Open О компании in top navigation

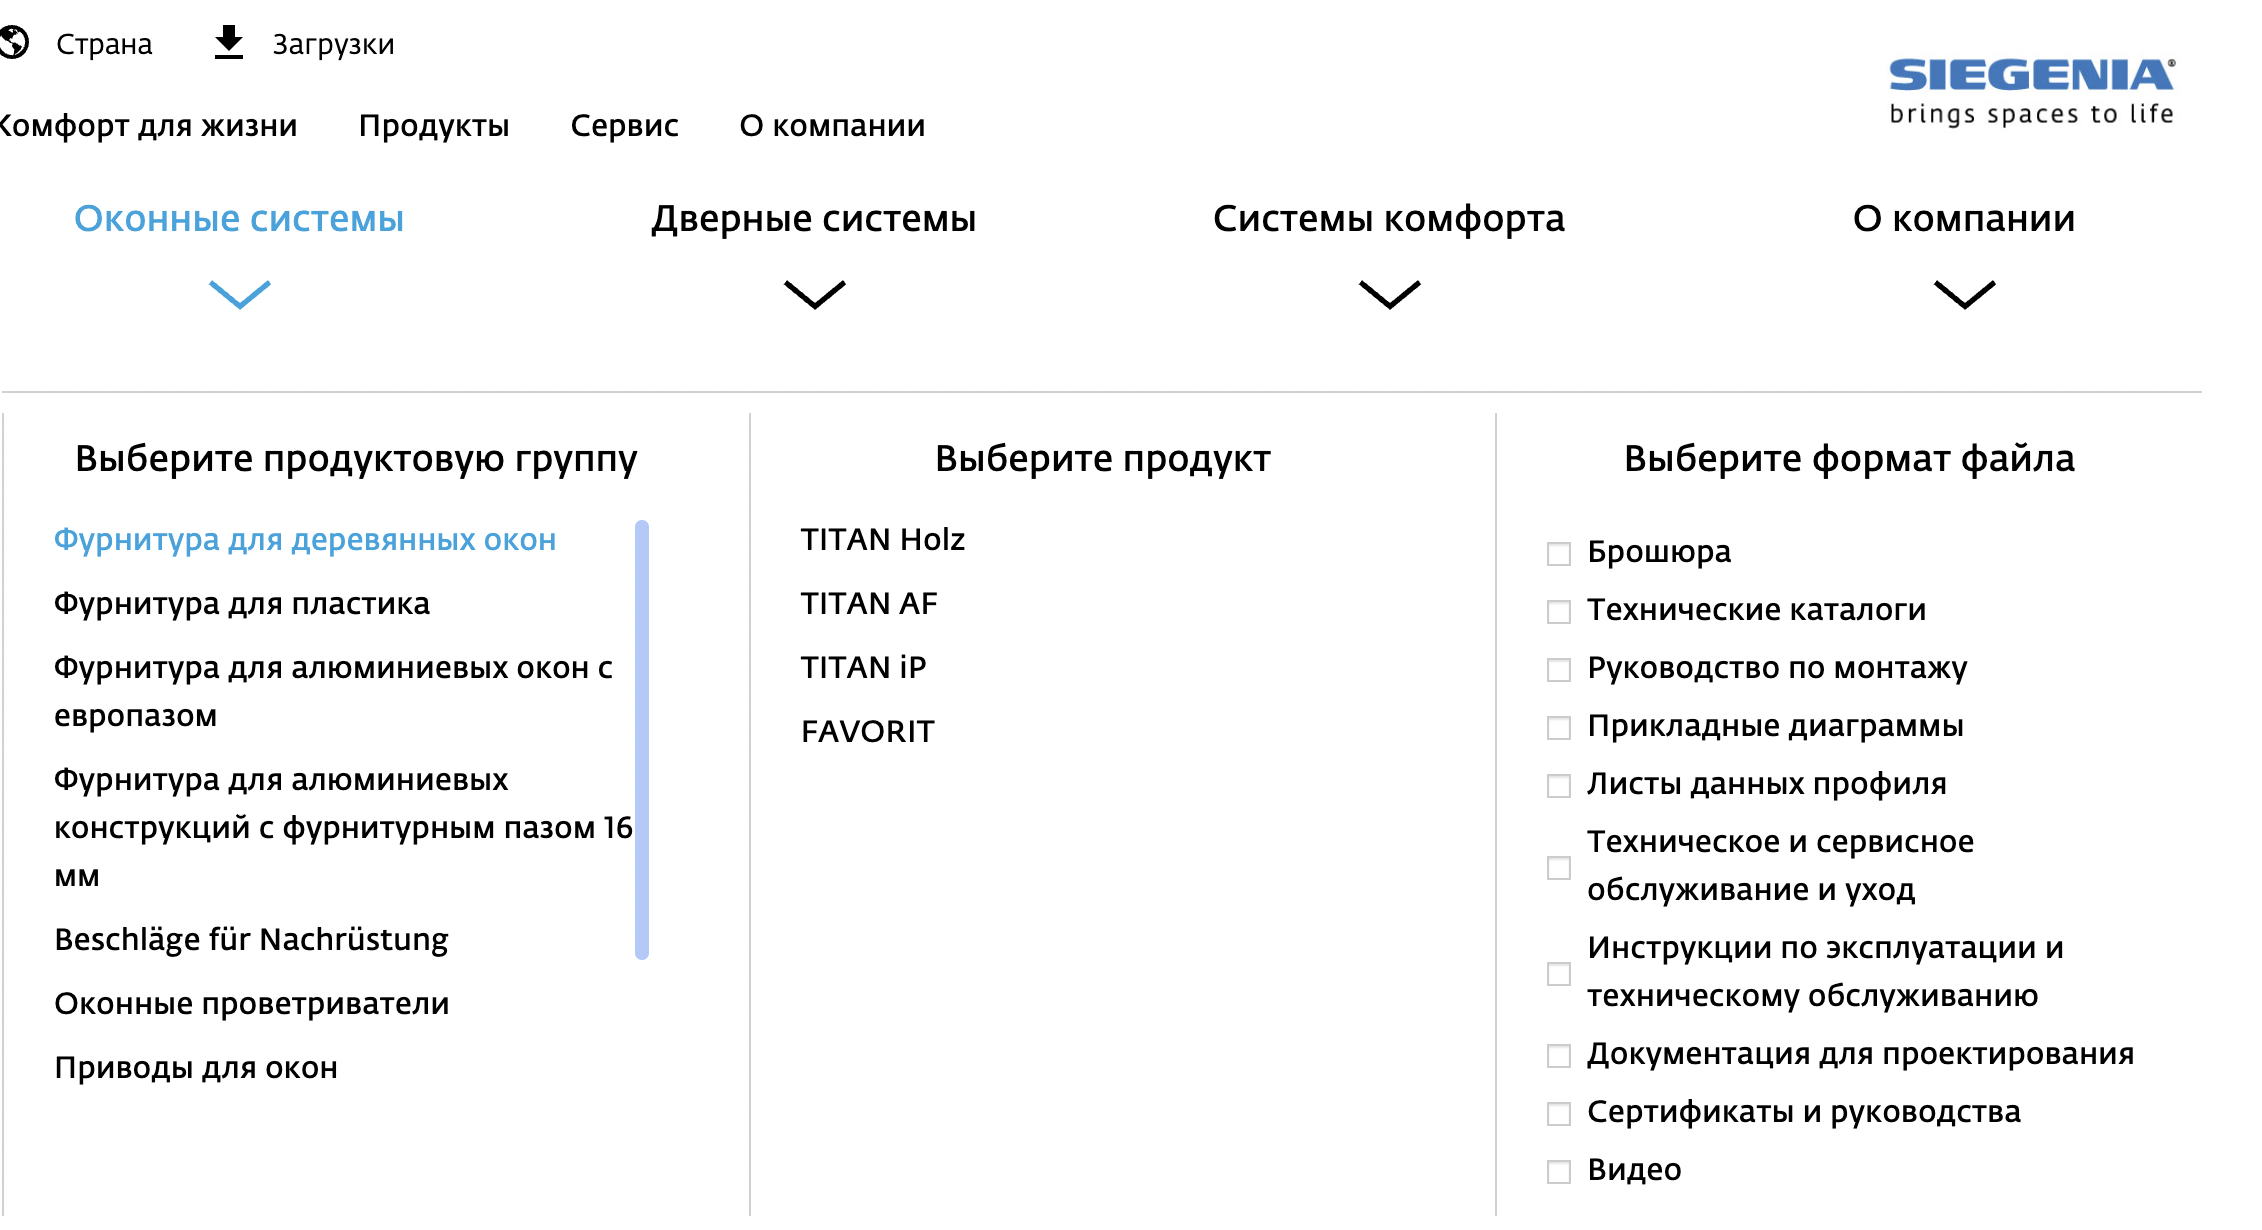pos(832,126)
